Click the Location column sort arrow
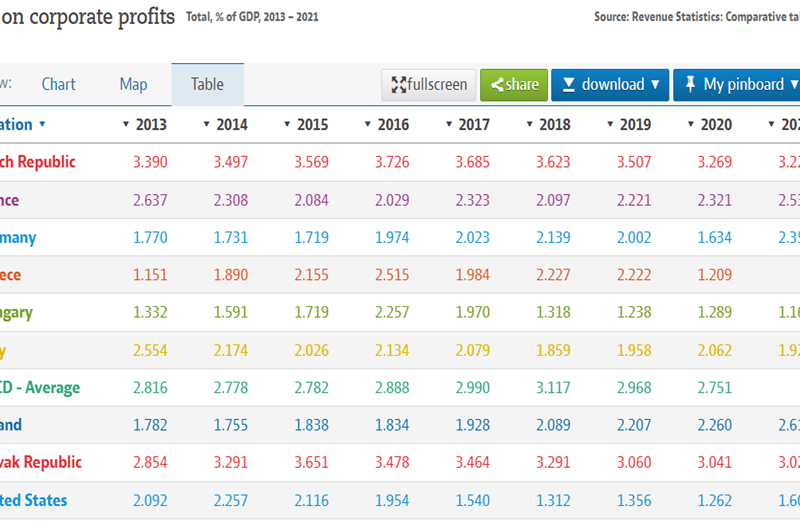The width and height of the screenshot is (800, 528). coord(42,125)
